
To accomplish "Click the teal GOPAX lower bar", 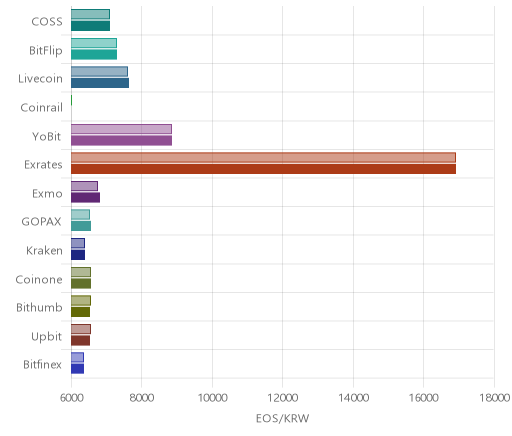I will point(81,226).
